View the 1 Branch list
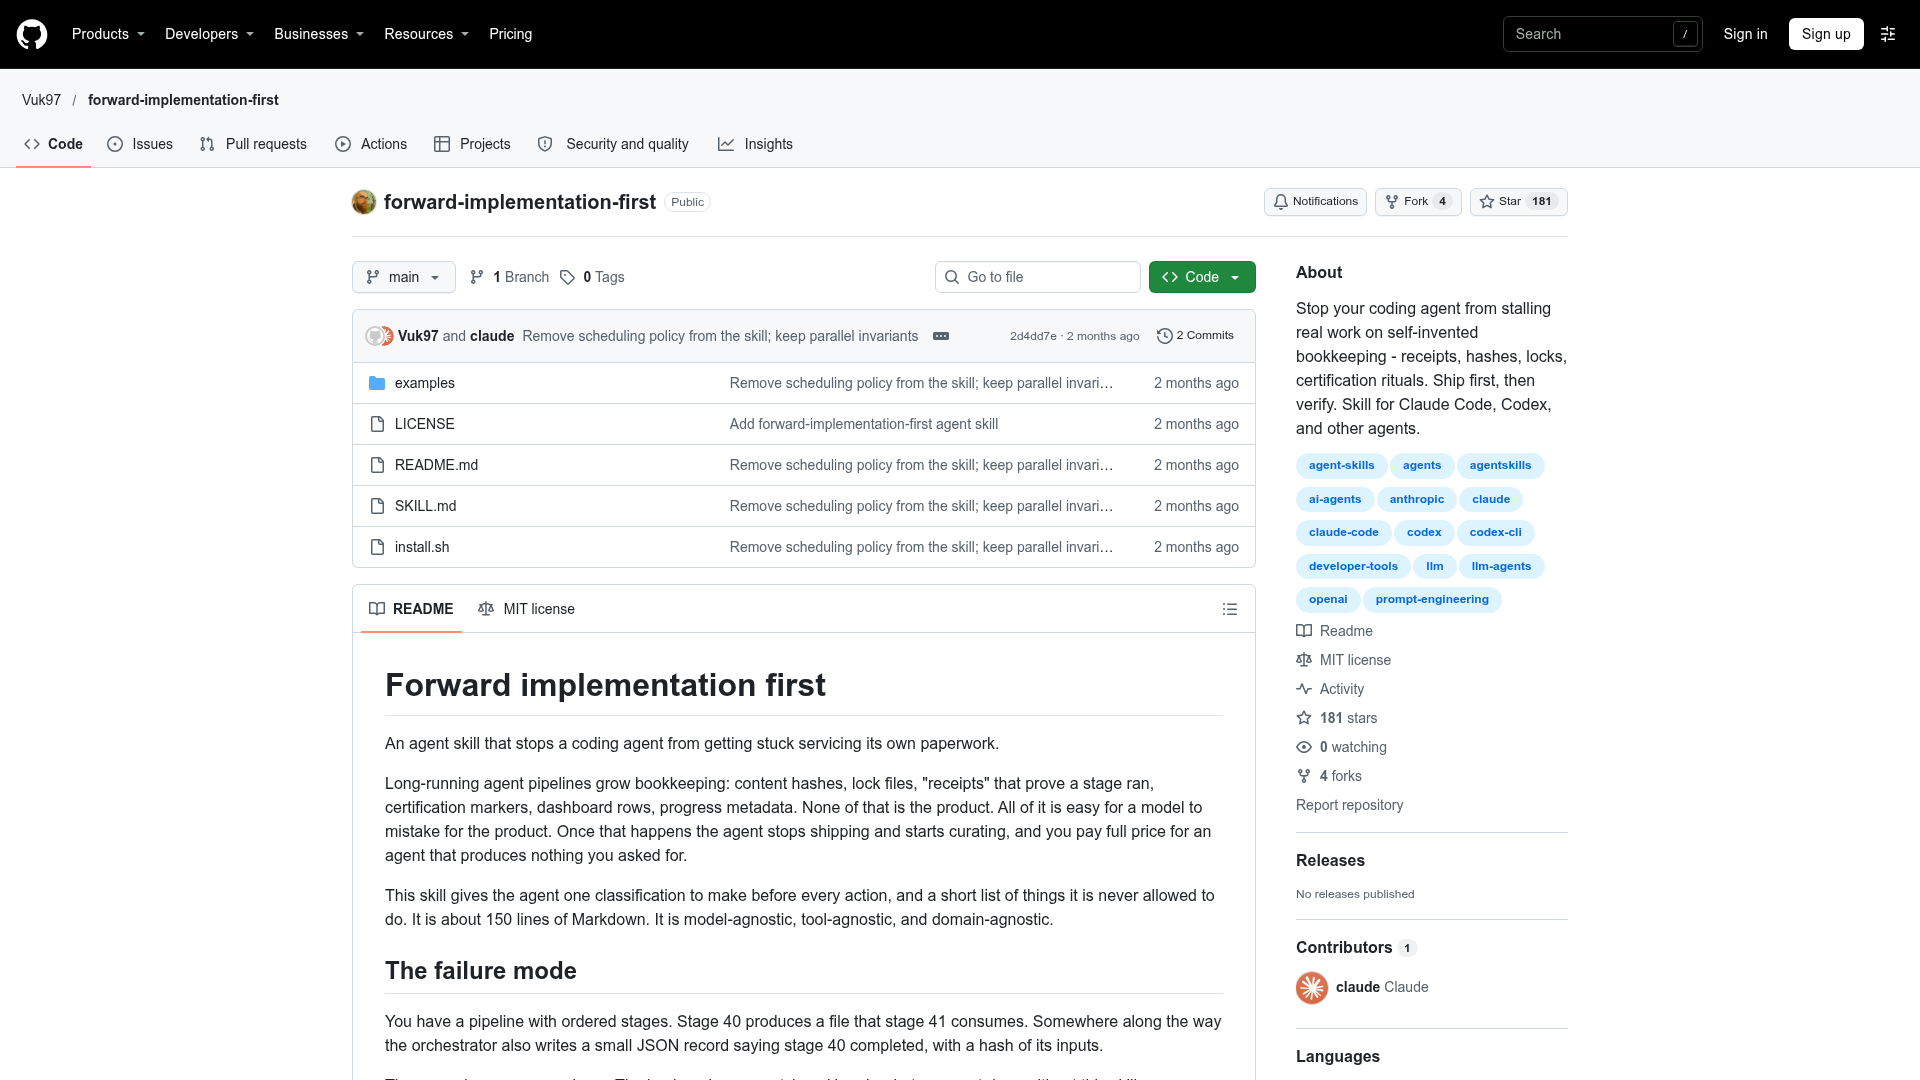This screenshot has height=1080, width=1920. pyautogui.click(x=510, y=277)
